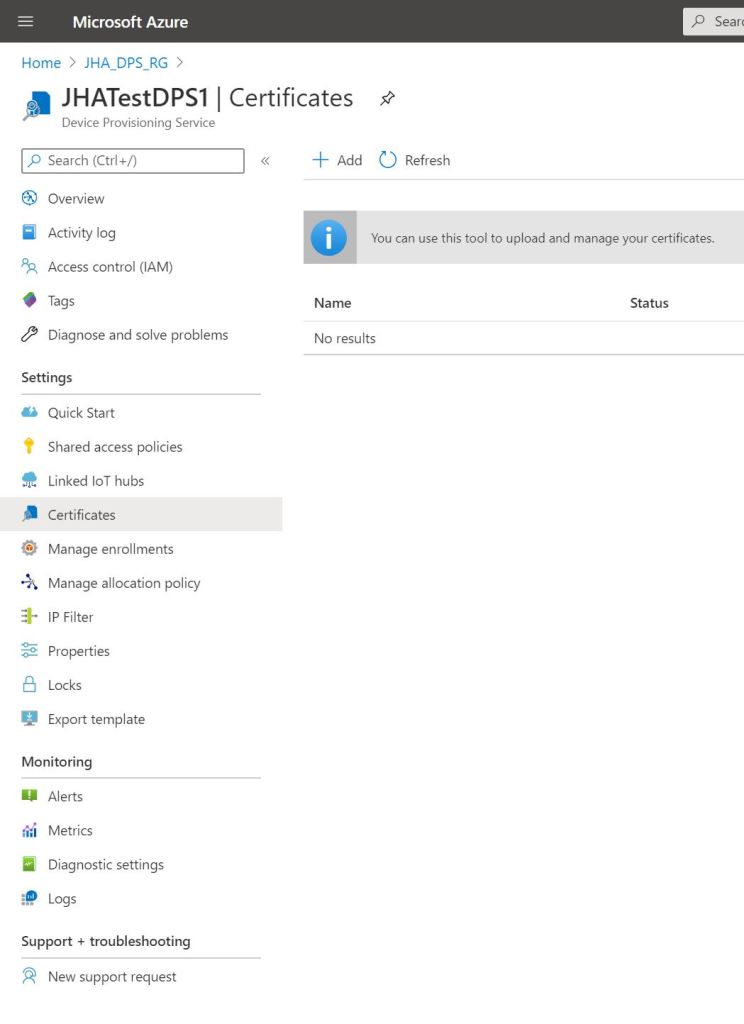
Task: Click the Quick Start cloud icon
Action: (x=29, y=412)
